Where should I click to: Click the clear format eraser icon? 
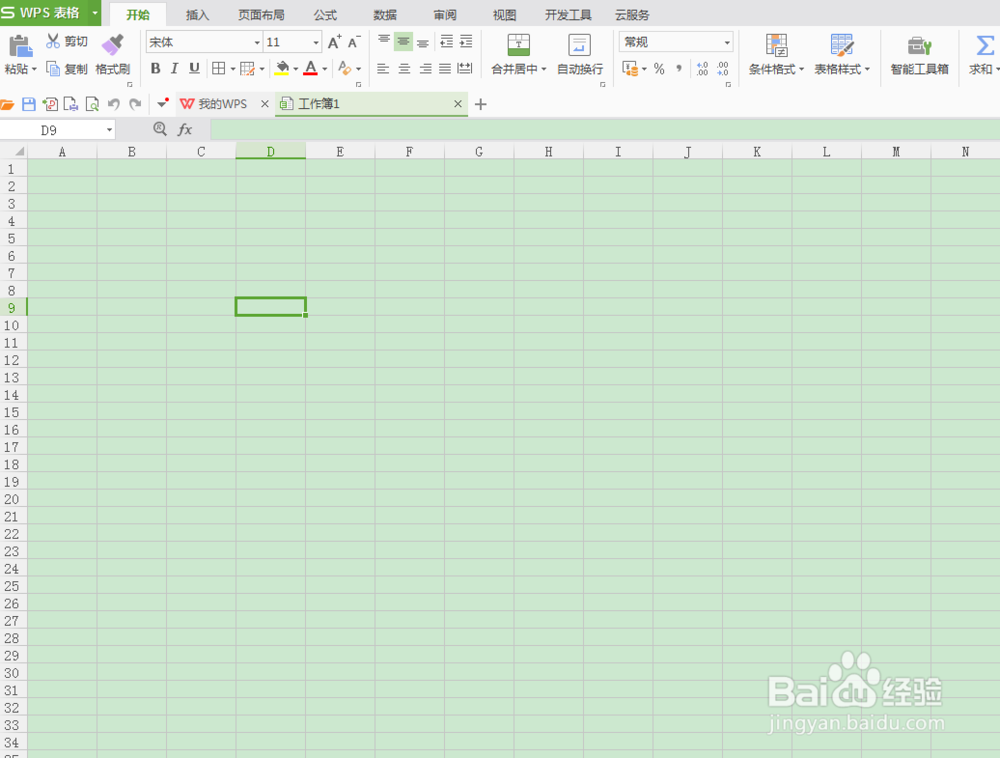(345, 68)
